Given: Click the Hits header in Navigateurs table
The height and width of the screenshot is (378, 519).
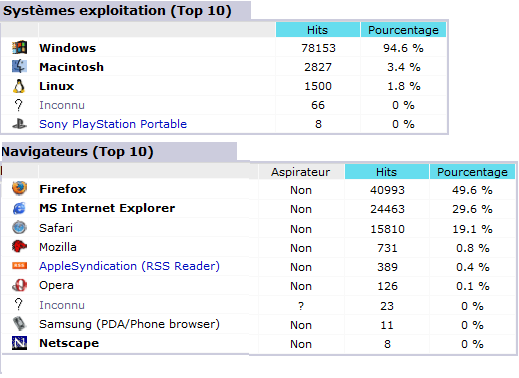Looking at the screenshot, I should click(387, 172).
